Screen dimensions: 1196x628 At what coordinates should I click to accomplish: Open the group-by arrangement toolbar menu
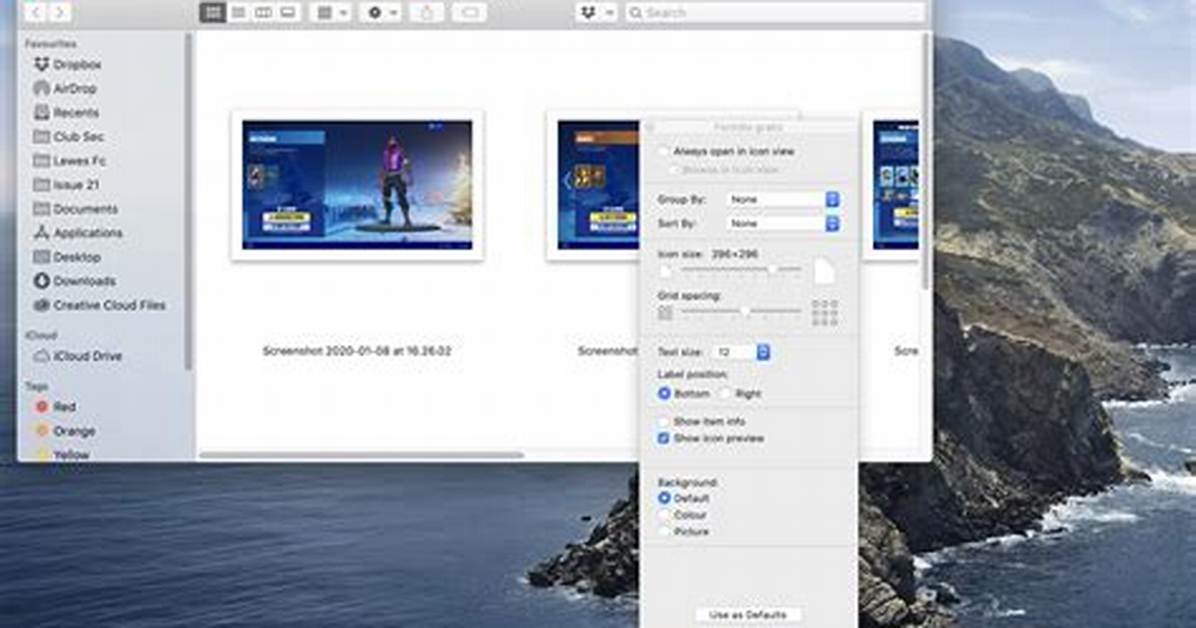[x=332, y=12]
